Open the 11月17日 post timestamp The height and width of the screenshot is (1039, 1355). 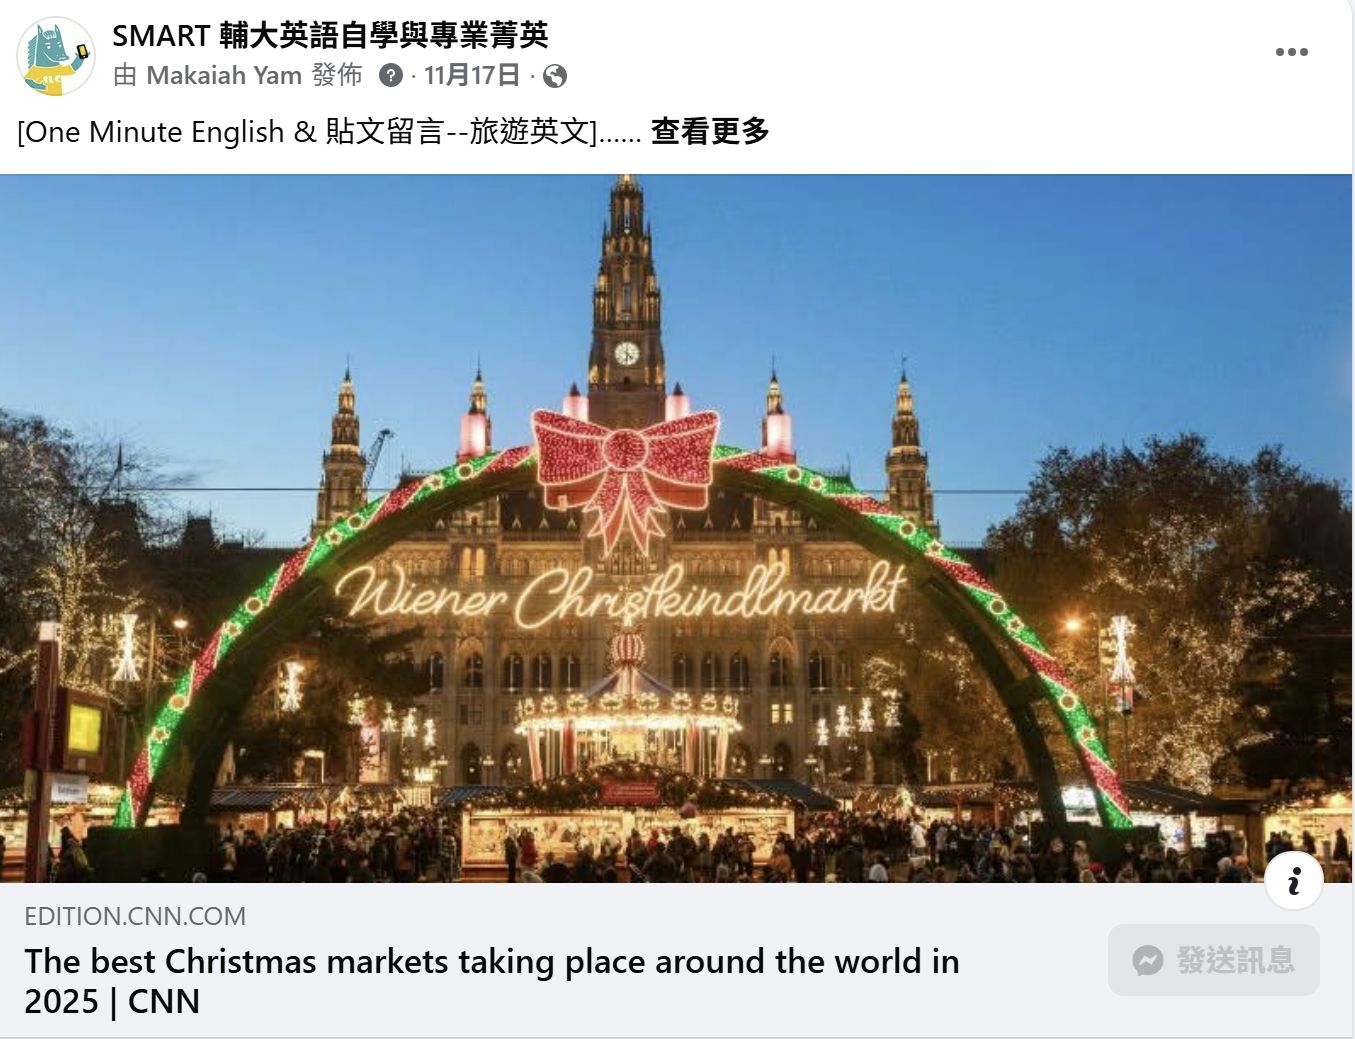(472, 75)
